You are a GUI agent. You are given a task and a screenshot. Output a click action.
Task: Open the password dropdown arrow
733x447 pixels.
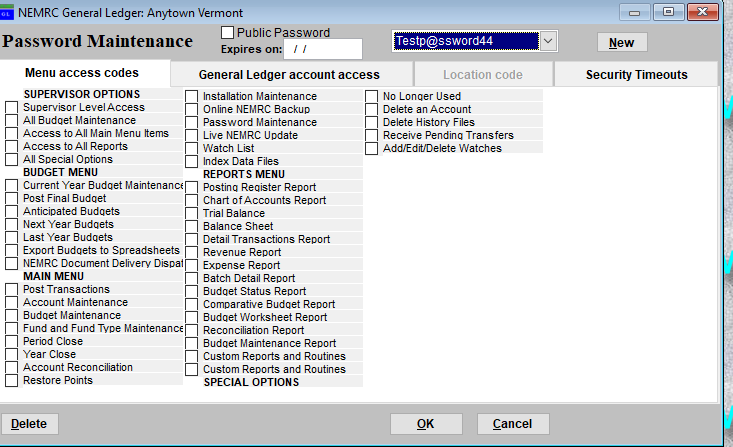point(548,41)
